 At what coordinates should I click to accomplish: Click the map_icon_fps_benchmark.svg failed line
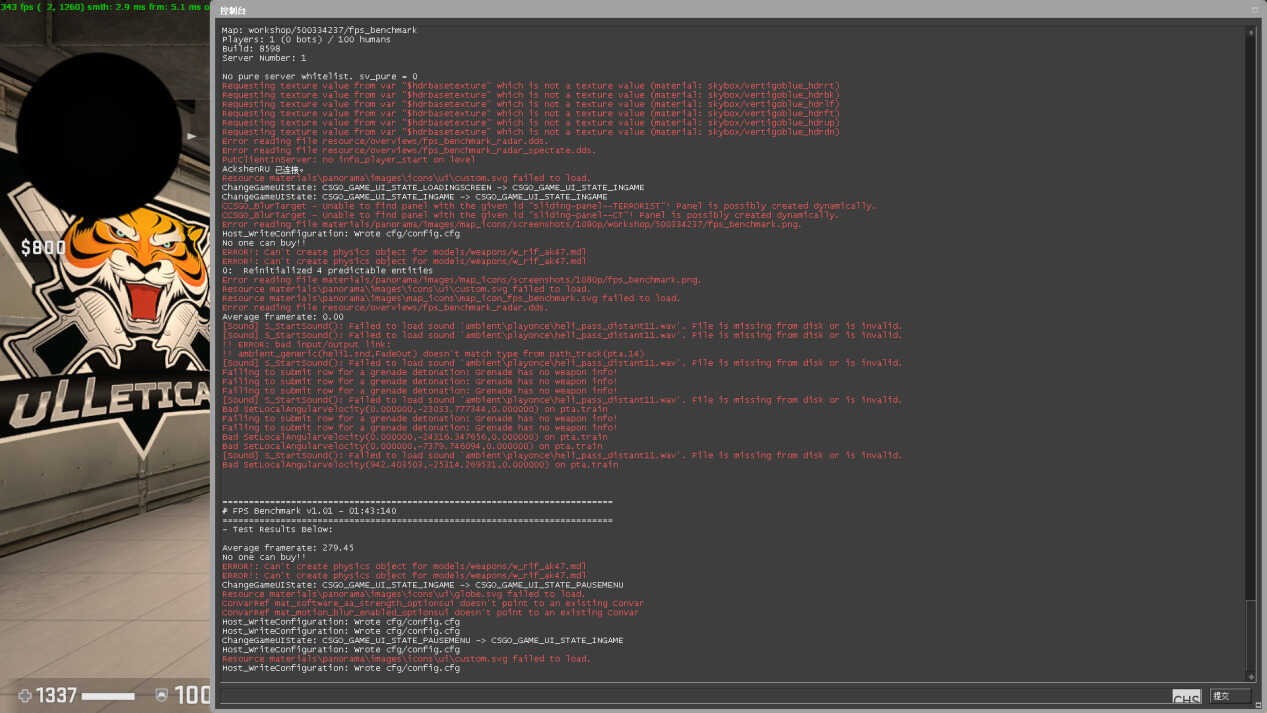pyautogui.click(x=451, y=298)
